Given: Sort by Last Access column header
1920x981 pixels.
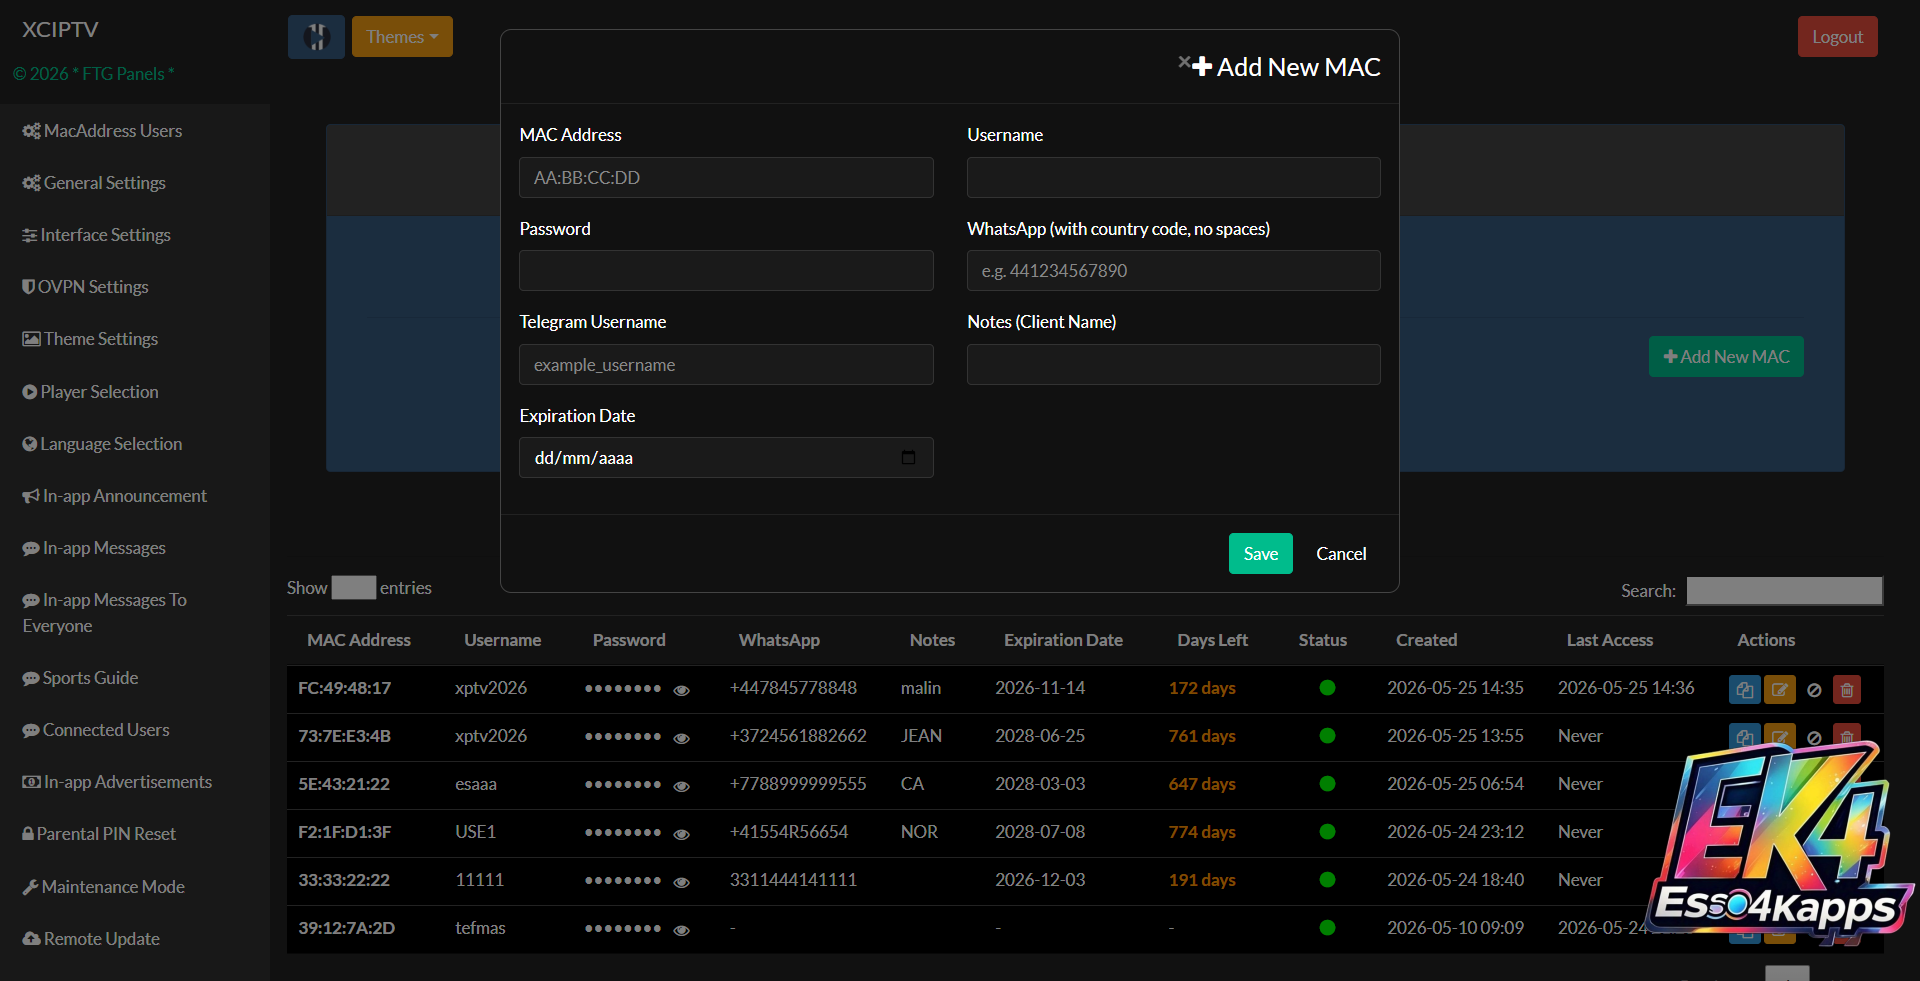Looking at the screenshot, I should click(1609, 640).
